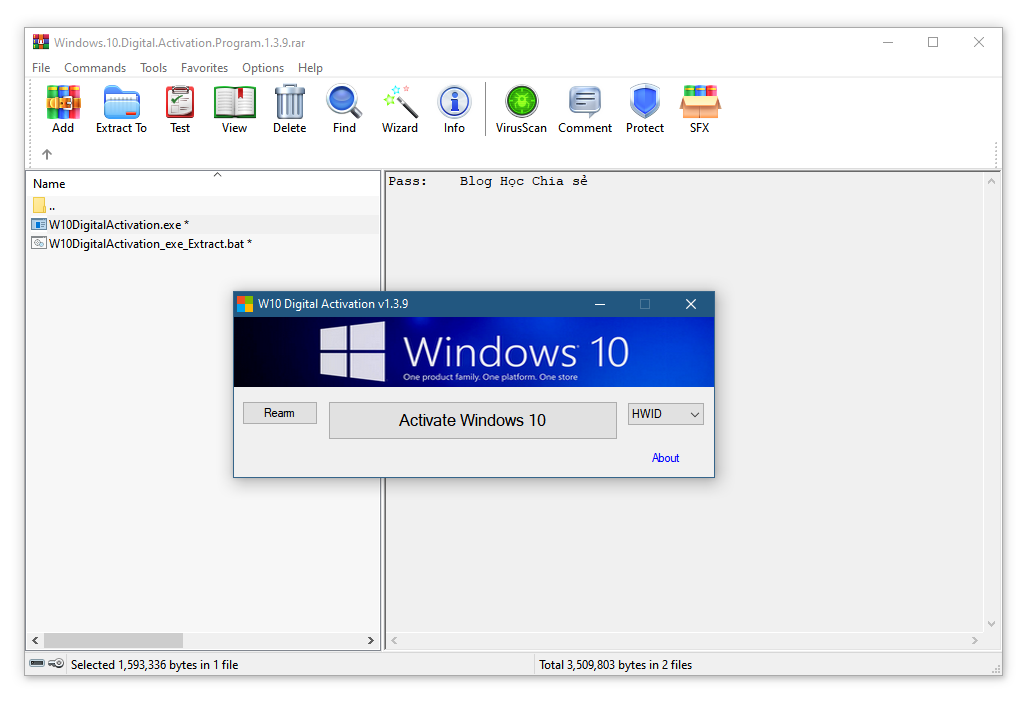The image size is (1023, 715).
Task: Click the Activate Windows 10 button
Action: [472, 420]
